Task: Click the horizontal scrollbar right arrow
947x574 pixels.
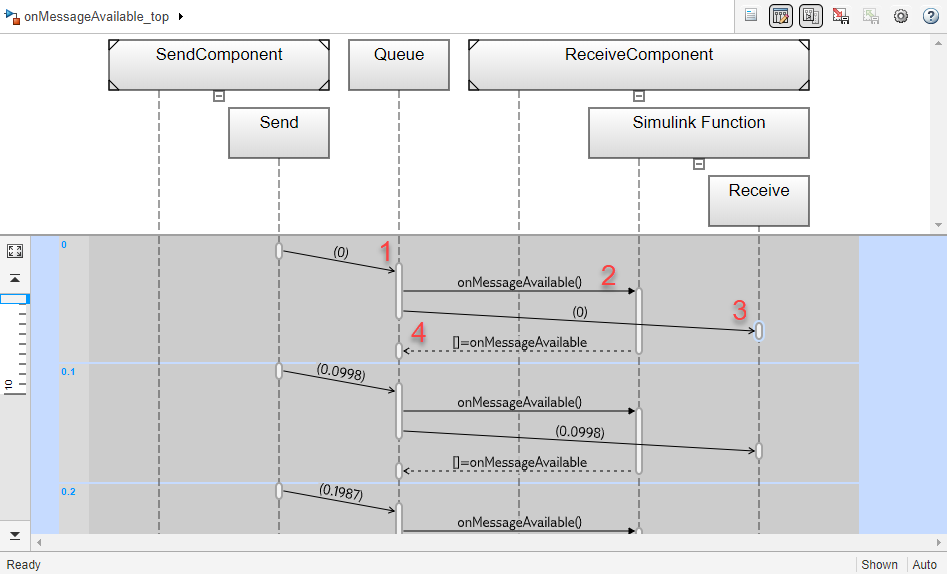Action: point(939,543)
